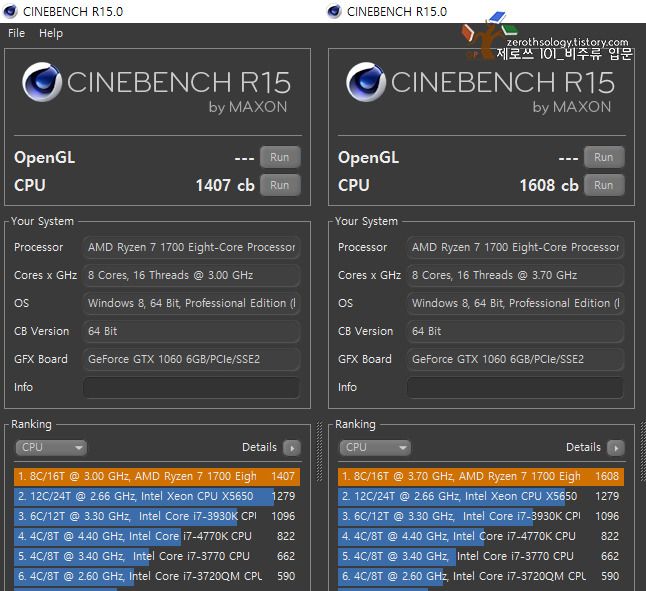Click OS field in right window
646x591 pixels.
pos(515,303)
